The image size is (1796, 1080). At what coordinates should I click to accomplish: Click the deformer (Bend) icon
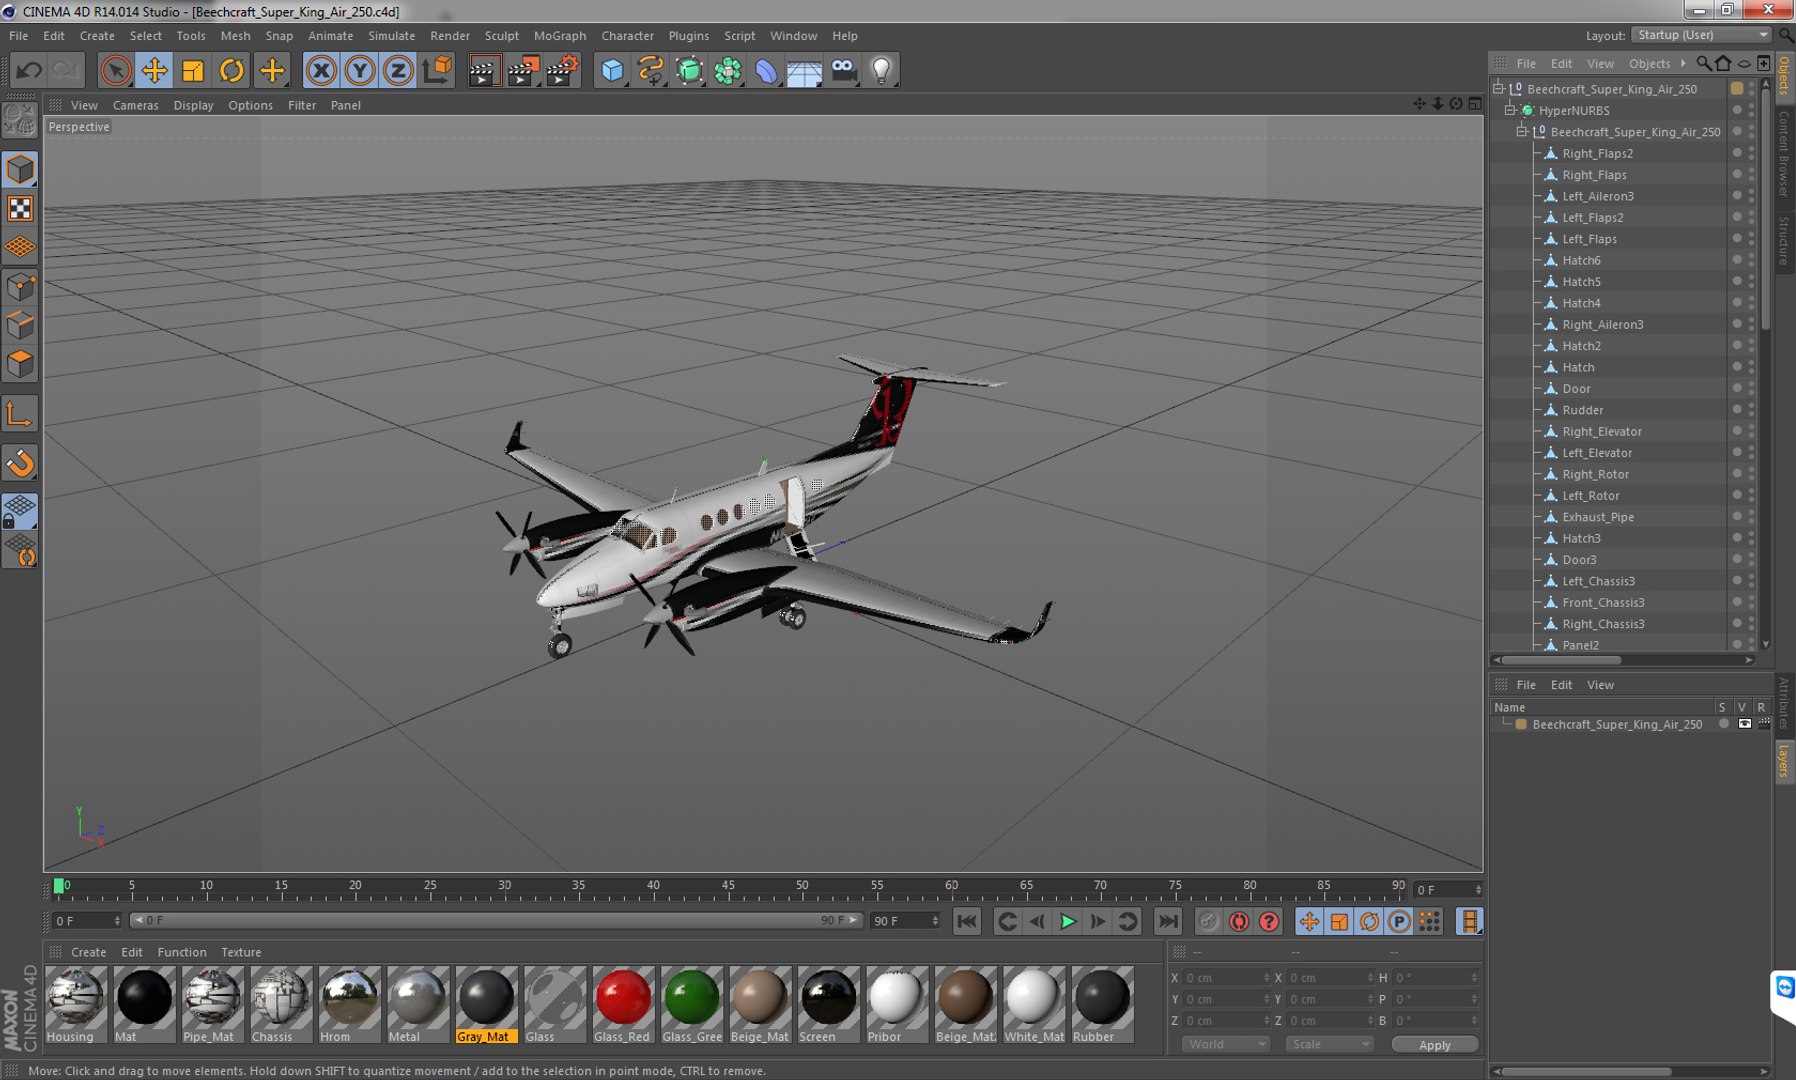[x=766, y=70]
